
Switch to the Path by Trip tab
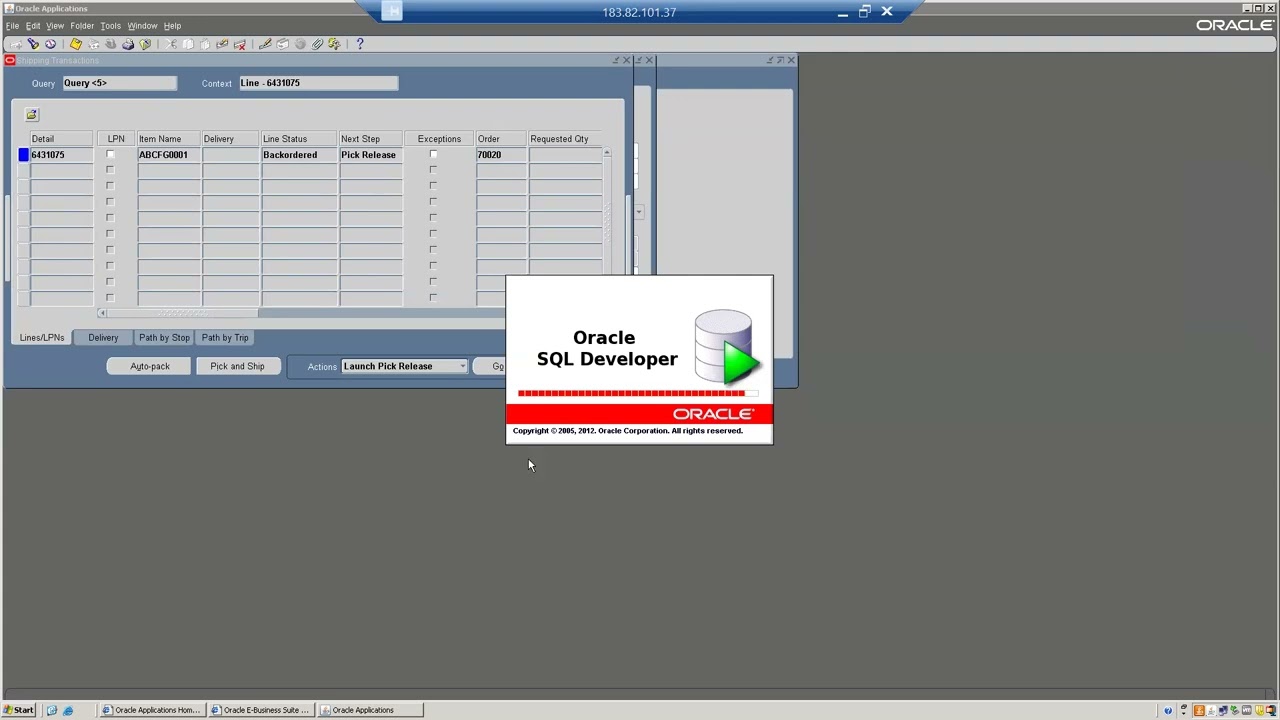pyautogui.click(x=225, y=338)
